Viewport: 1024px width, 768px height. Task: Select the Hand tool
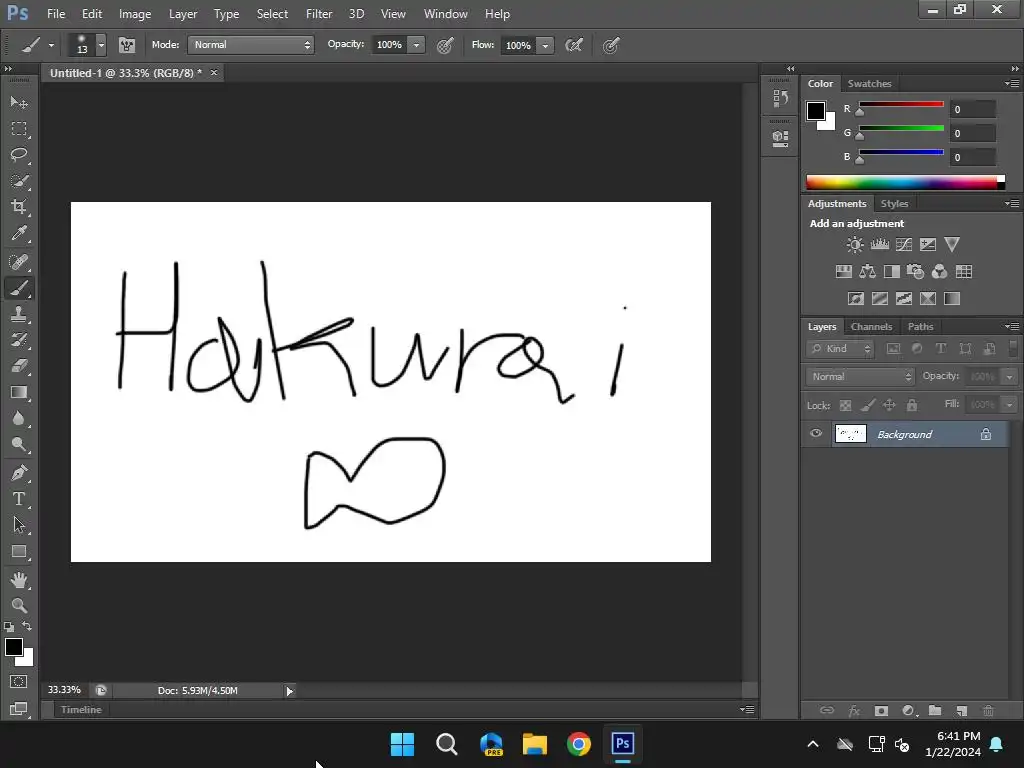[x=19, y=580]
